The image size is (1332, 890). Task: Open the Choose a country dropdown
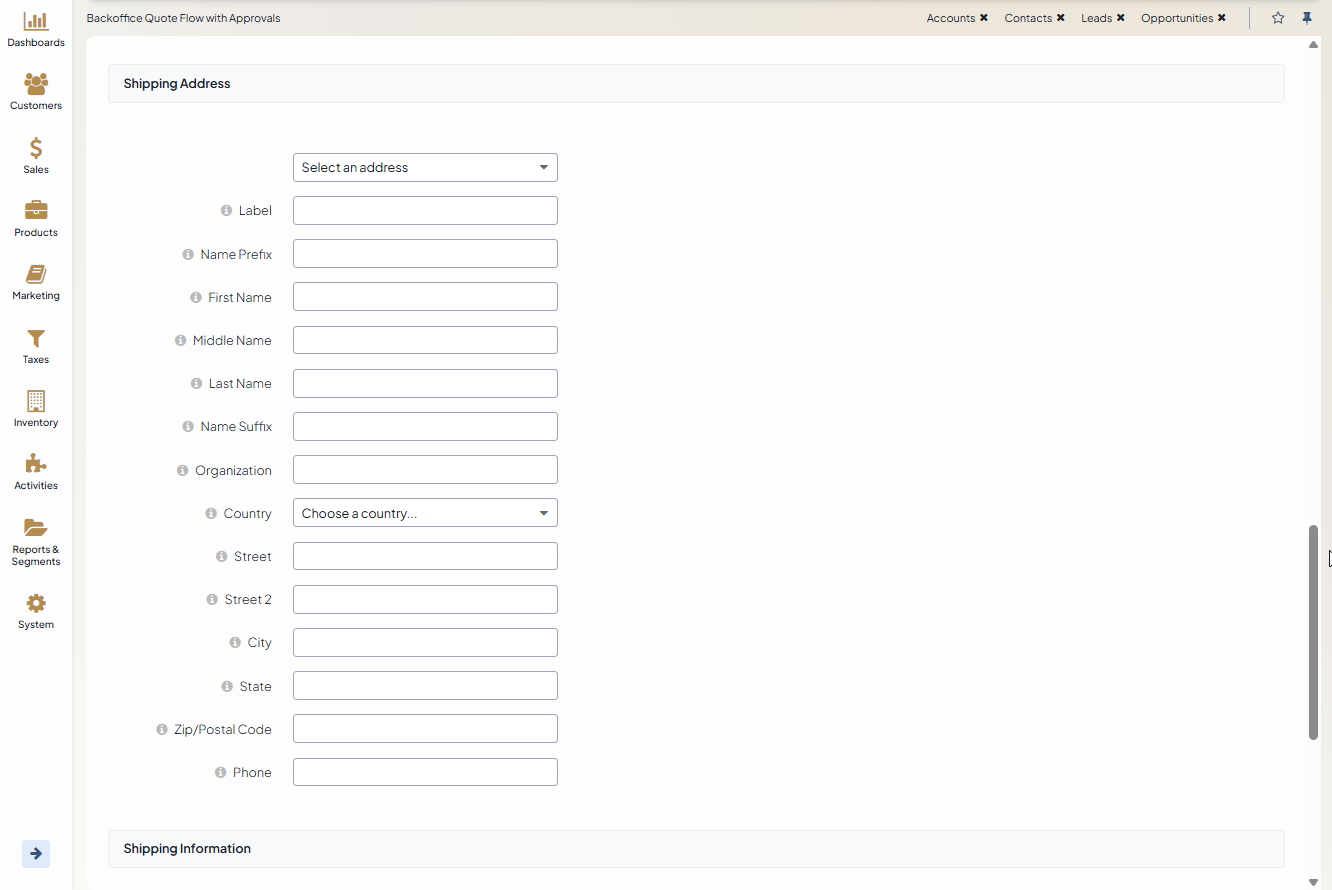[425, 514]
